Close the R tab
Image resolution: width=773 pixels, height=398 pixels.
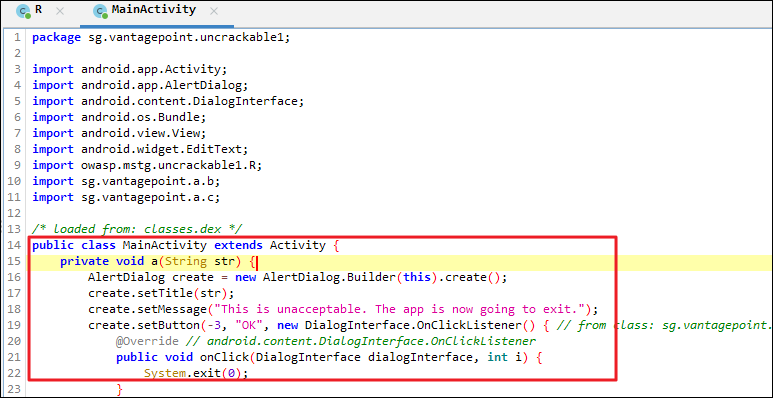click(x=60, y=11)
